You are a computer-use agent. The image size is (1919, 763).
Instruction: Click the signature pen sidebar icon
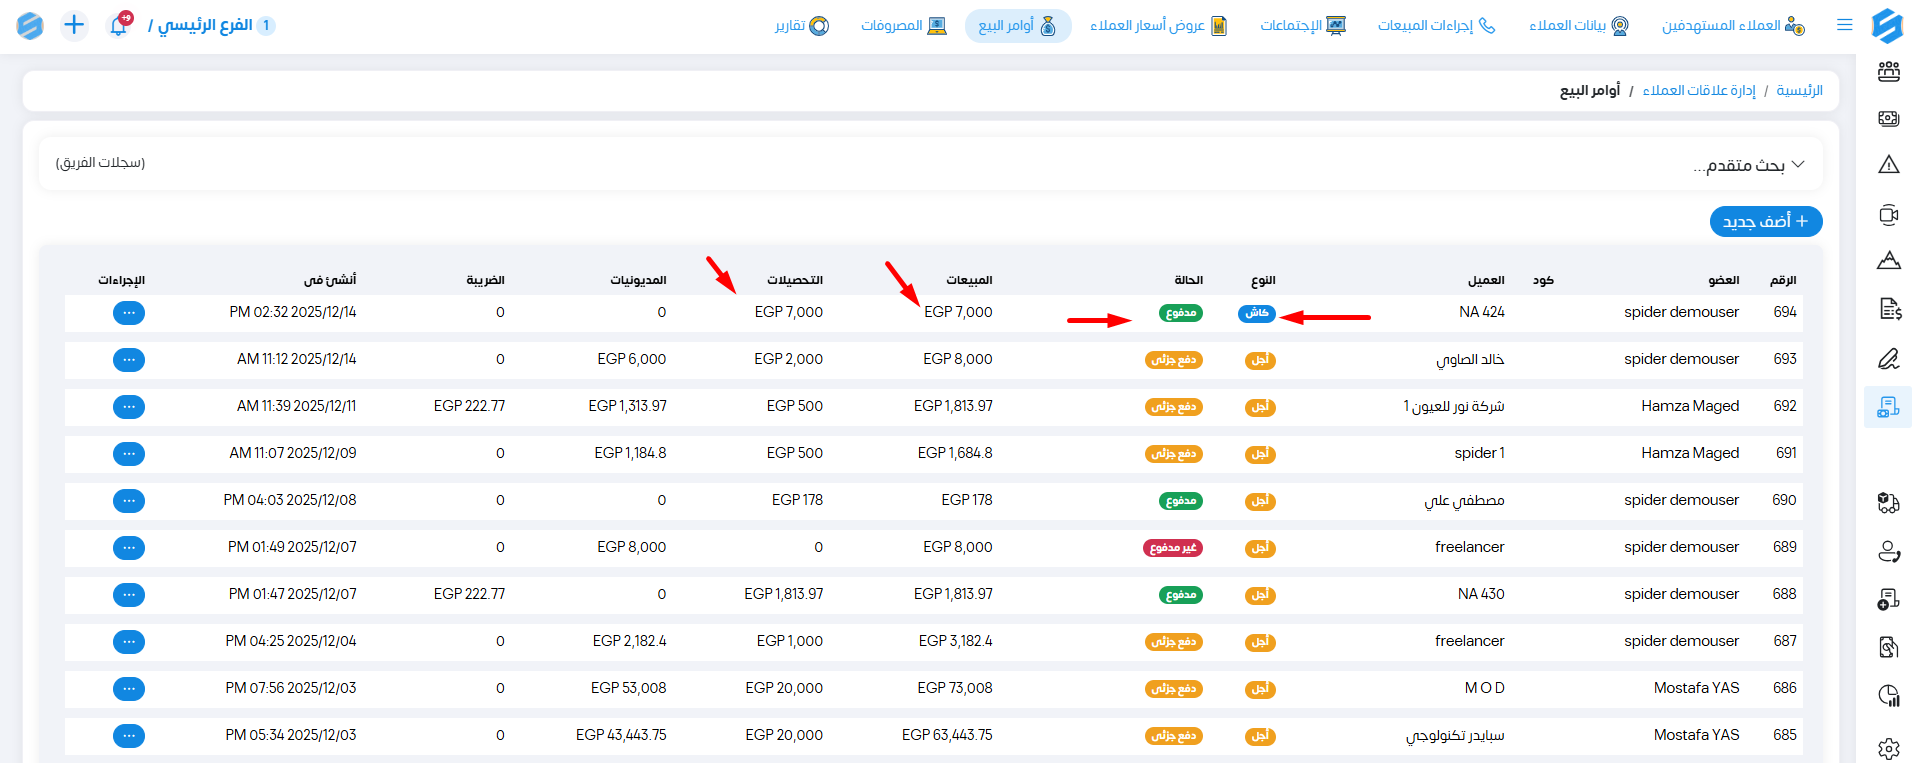tap(1888, 358)
